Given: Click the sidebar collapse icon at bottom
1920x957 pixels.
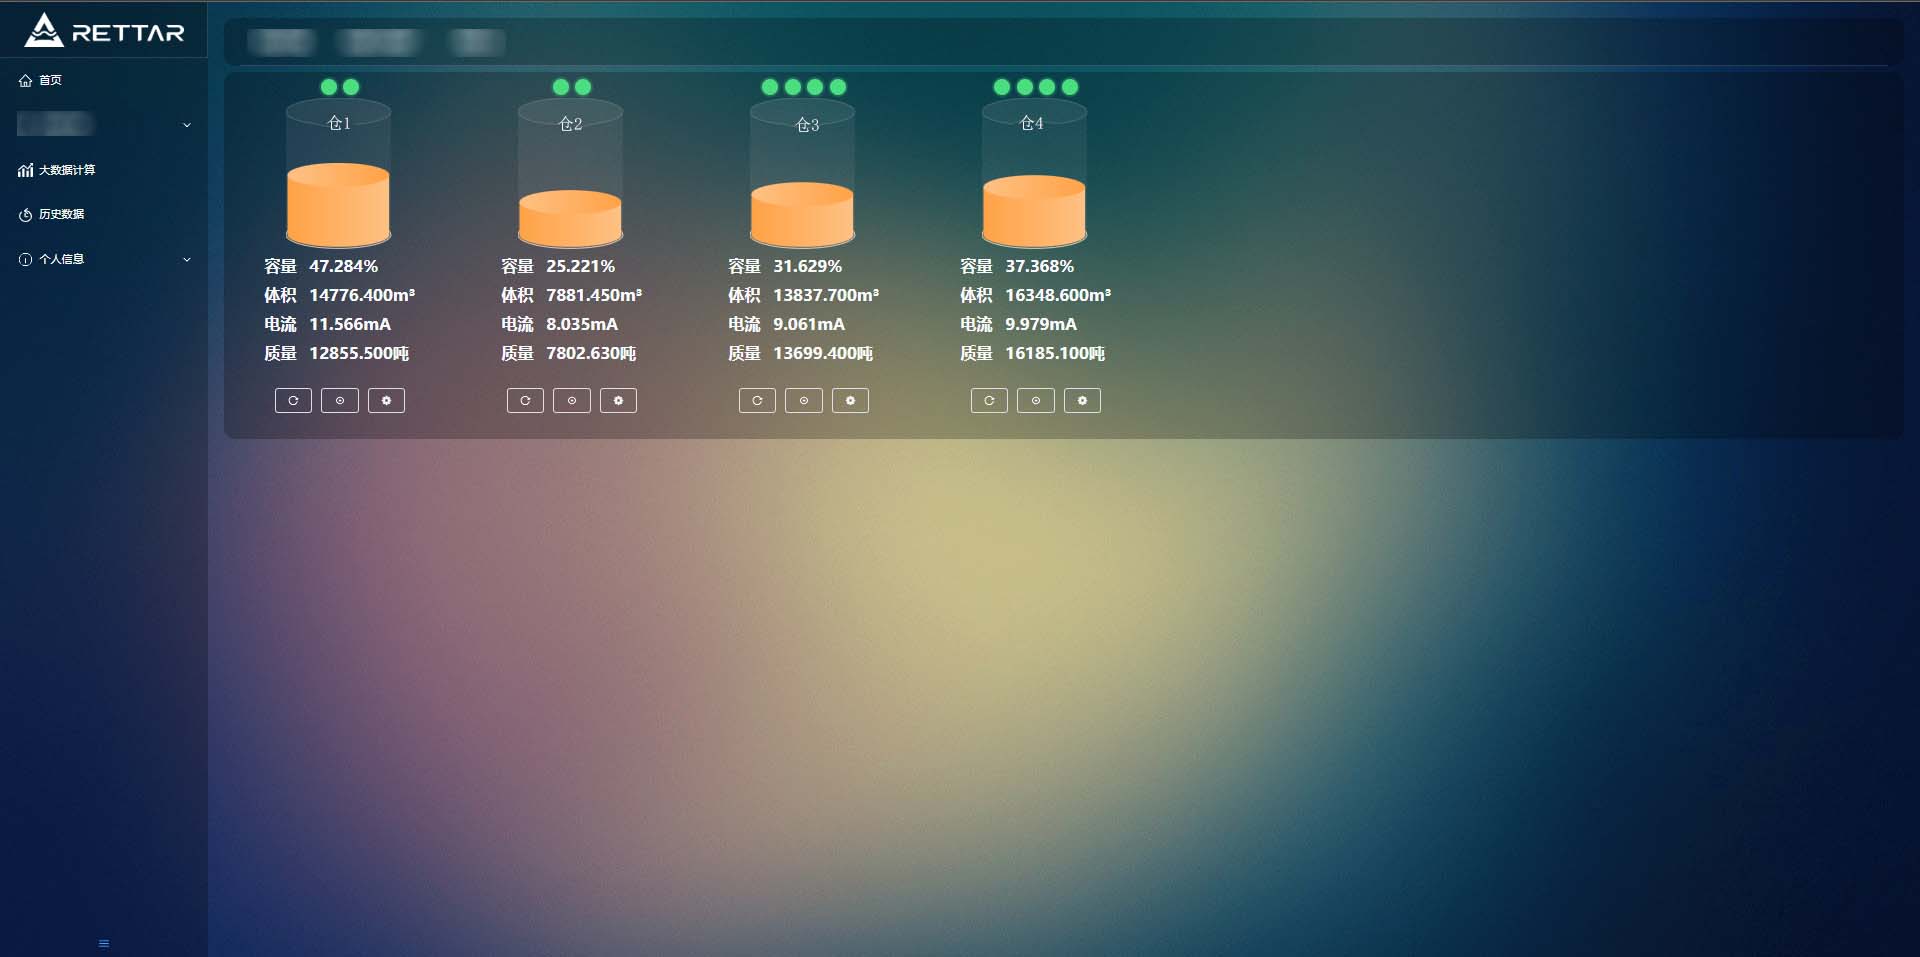Looking at the screenshot, I should click(104, 943).
